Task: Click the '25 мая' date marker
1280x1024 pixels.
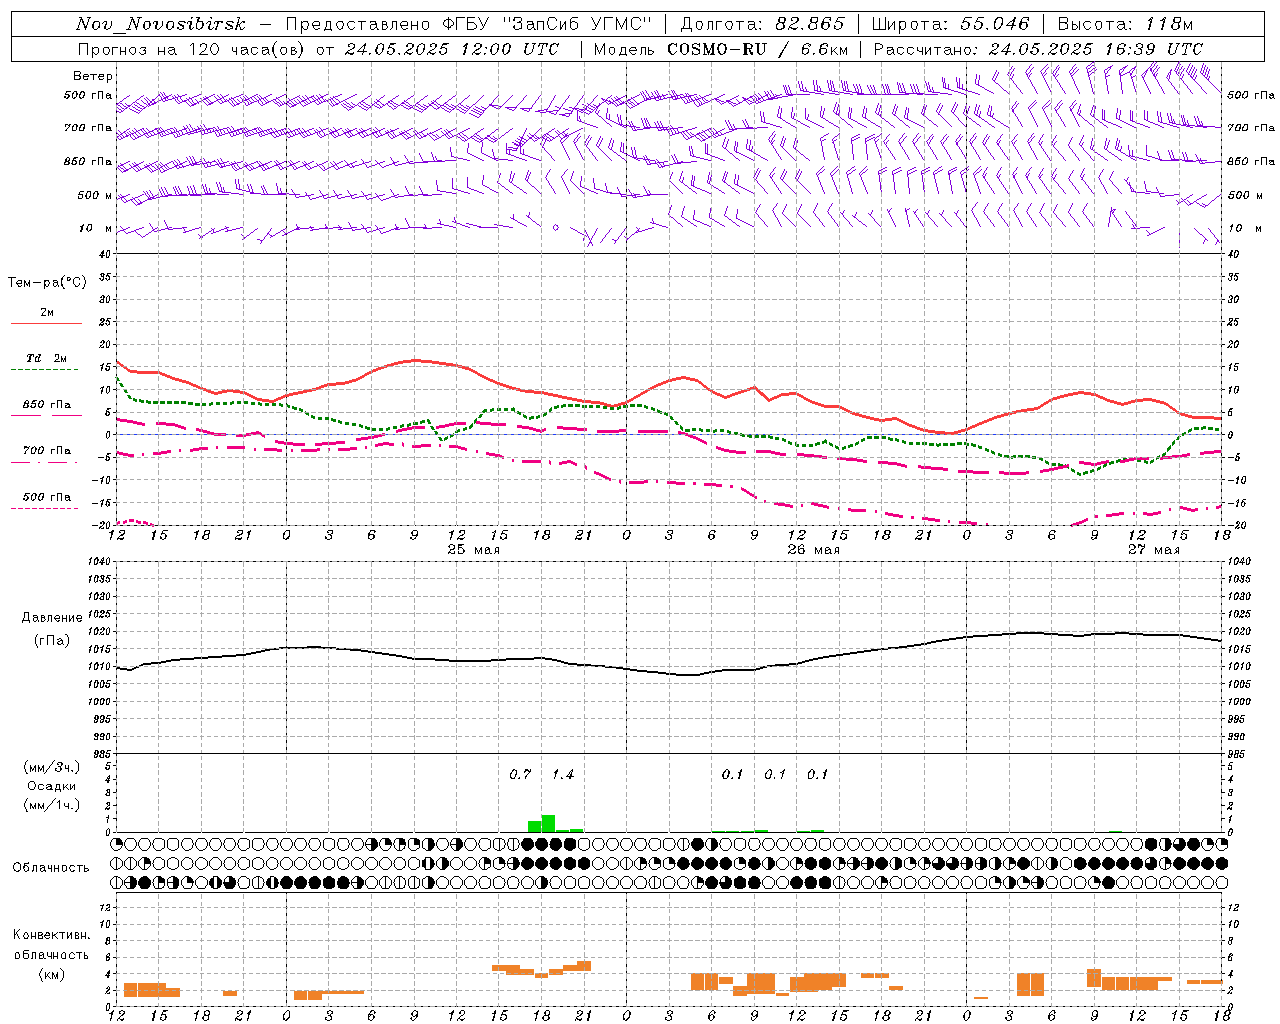Action: coord(473,550)
